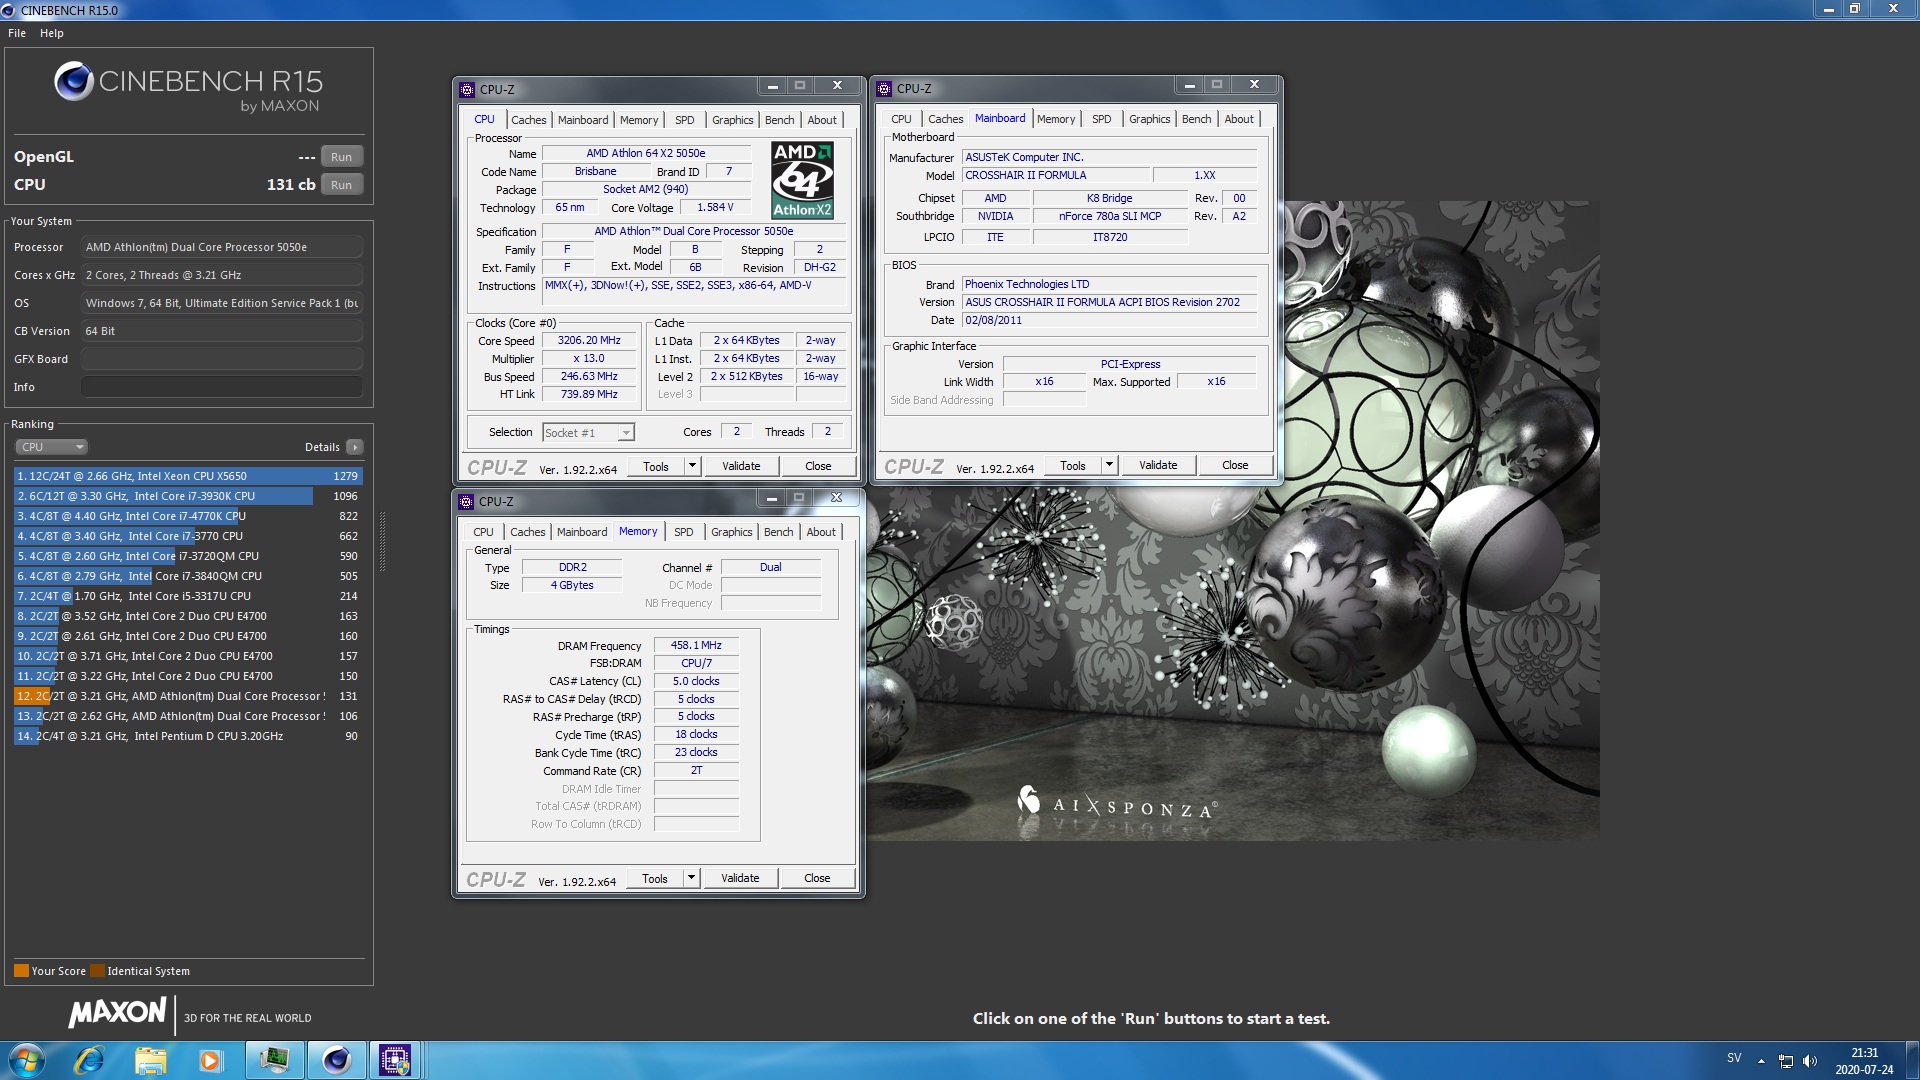Click the Info text field
1920x1080 pixels.
click(222, 387)
